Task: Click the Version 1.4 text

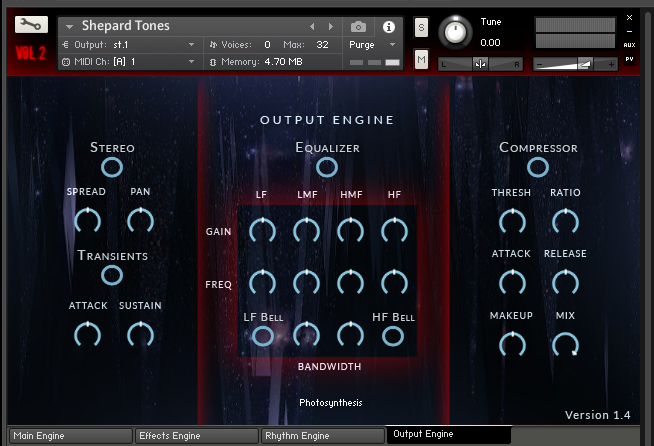Action: tap(597, 415)
